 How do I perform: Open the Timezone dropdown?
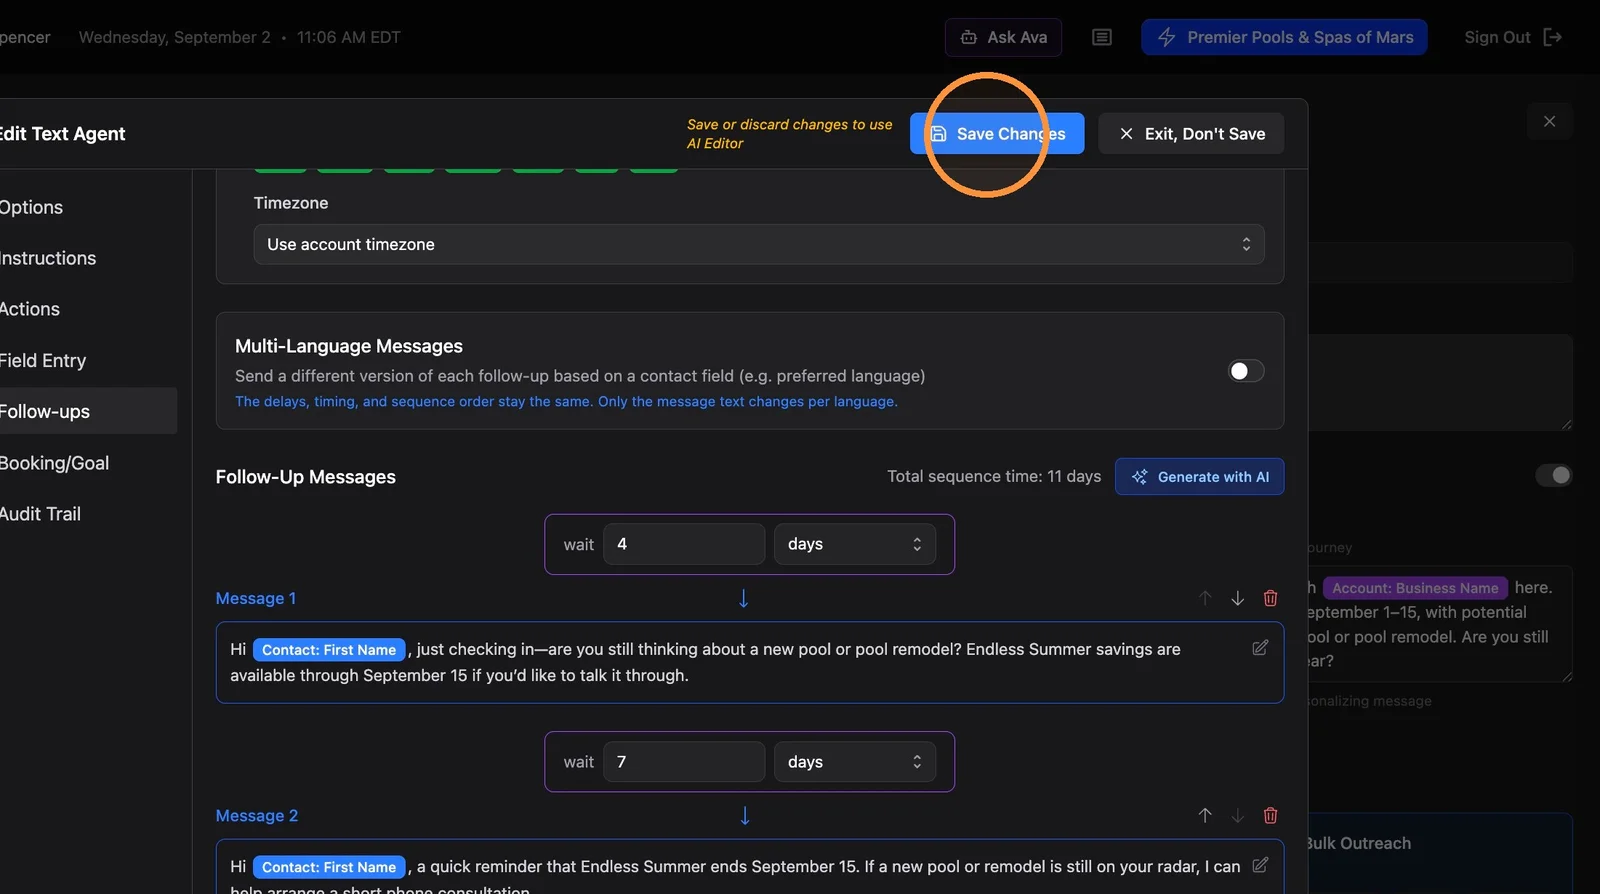click(x=759, y=244)
